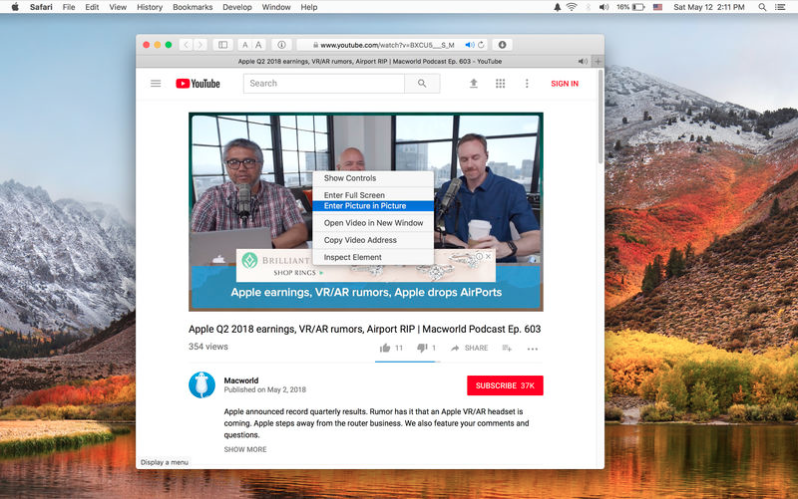
Task: Add video to playlist icon
Action: click(507, 348)
